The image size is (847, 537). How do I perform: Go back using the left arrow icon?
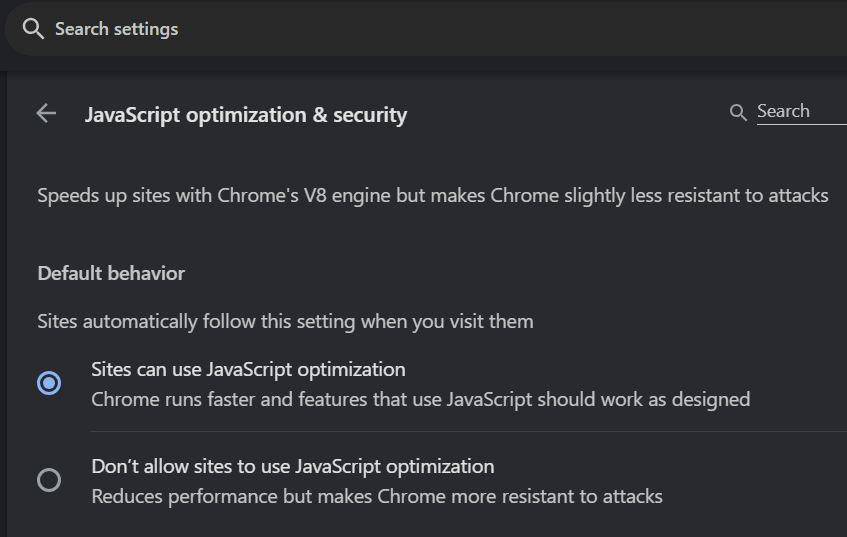point(46,114)
